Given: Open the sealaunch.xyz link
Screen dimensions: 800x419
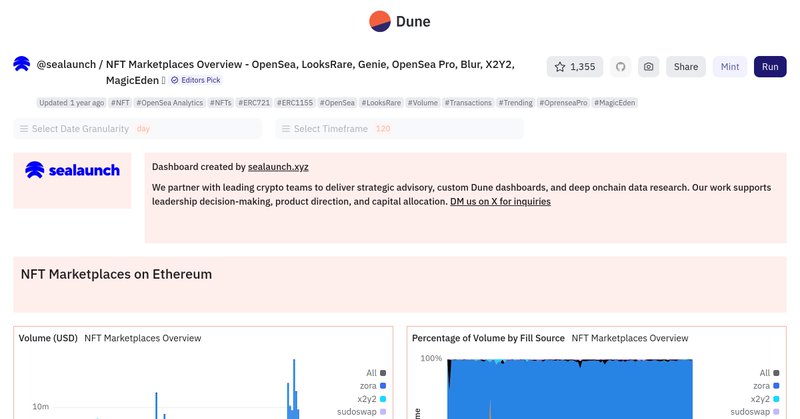Looking at the screenshot, I should pos(278,167).
